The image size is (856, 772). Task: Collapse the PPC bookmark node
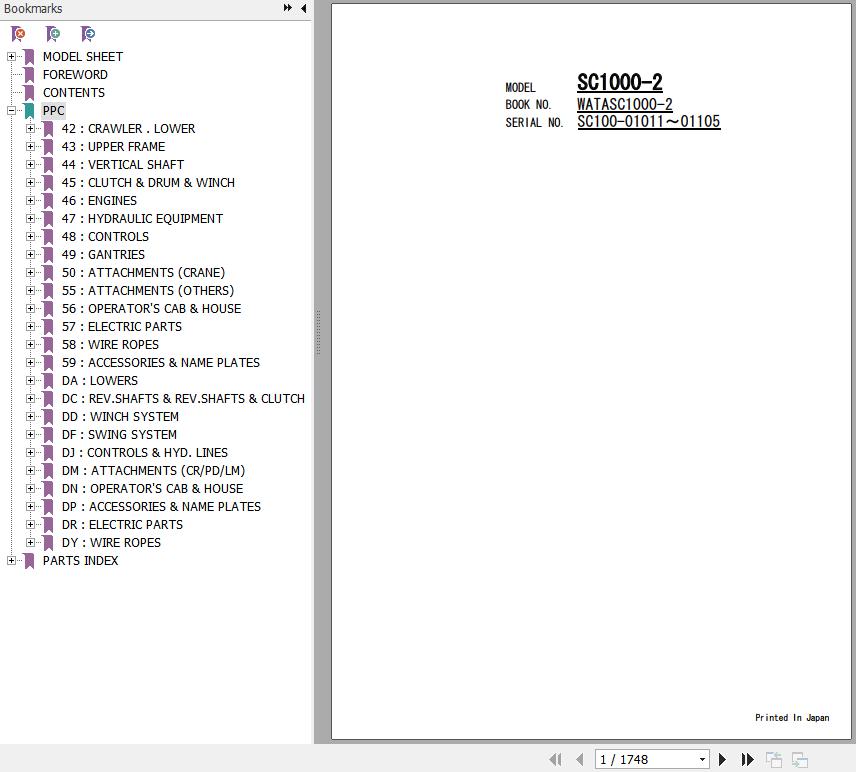[11, 110]
